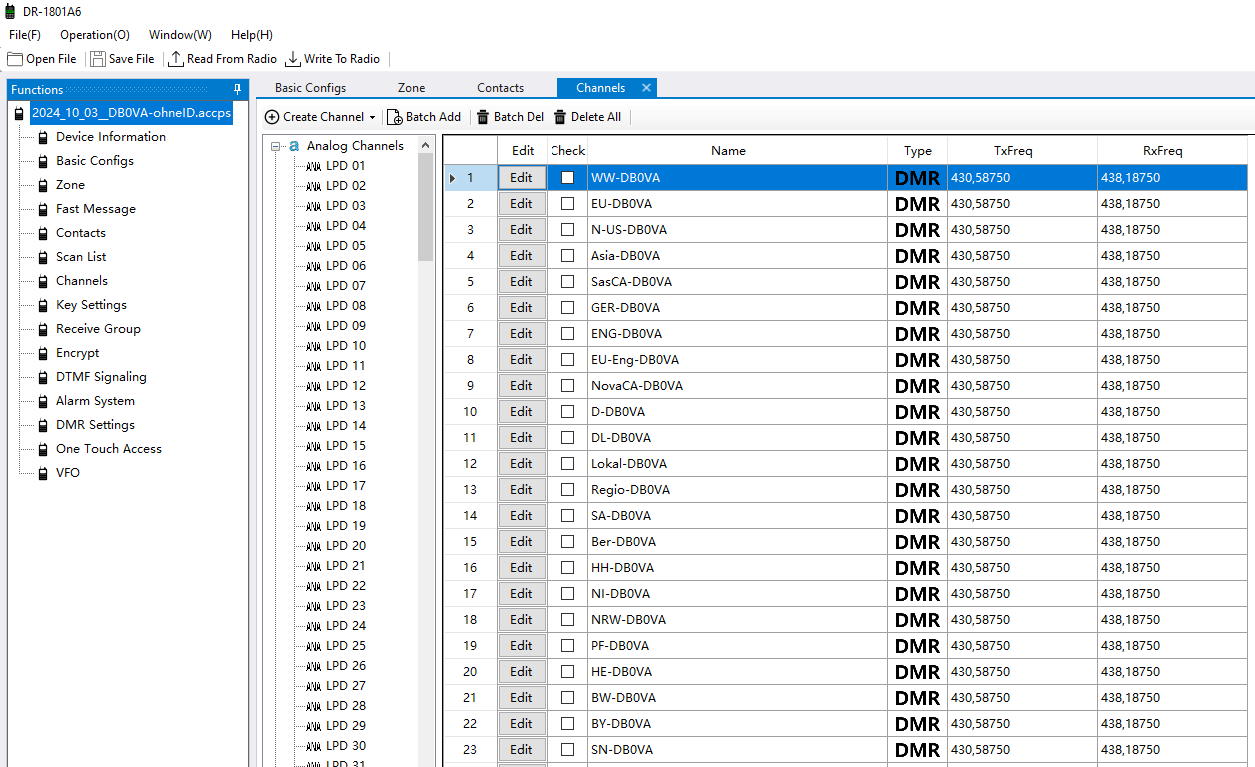Collapse the Analog Channels tree node
Viewport: 1255px width, 767px height.
276,146
